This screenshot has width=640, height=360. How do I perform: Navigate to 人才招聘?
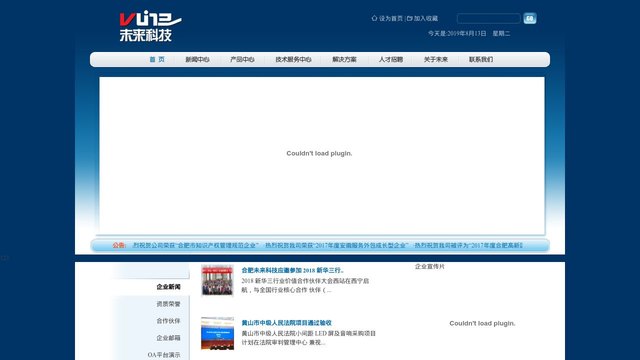(391, 59)
